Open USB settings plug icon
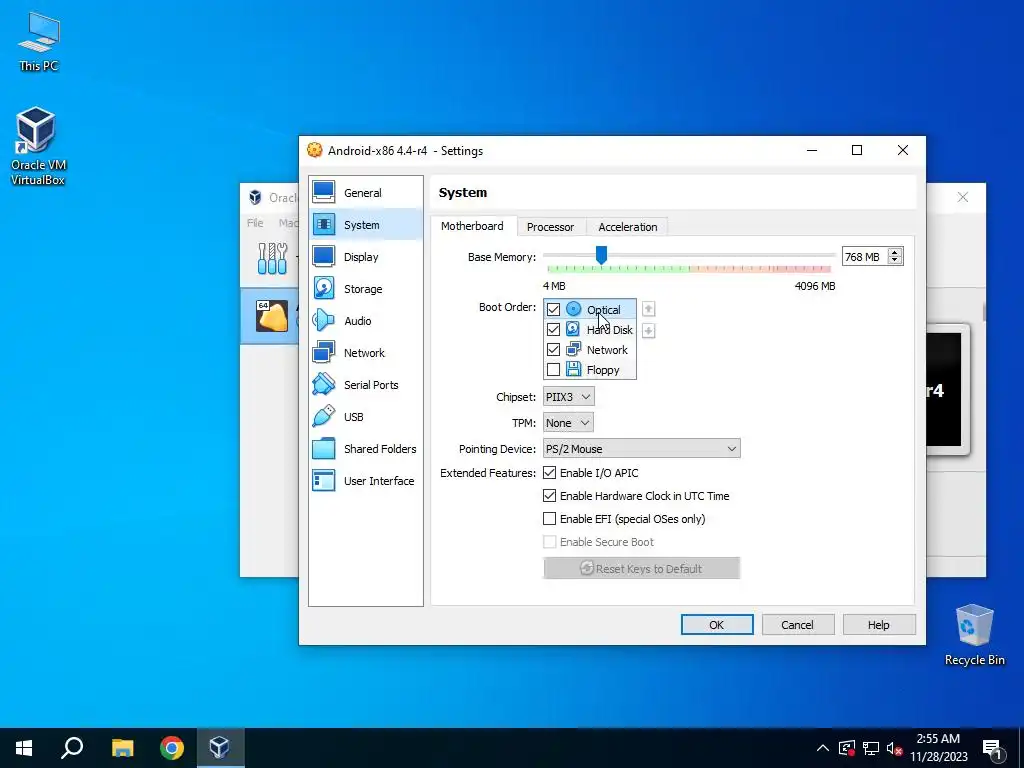The image size is (1024, 768). pos(323,416)
